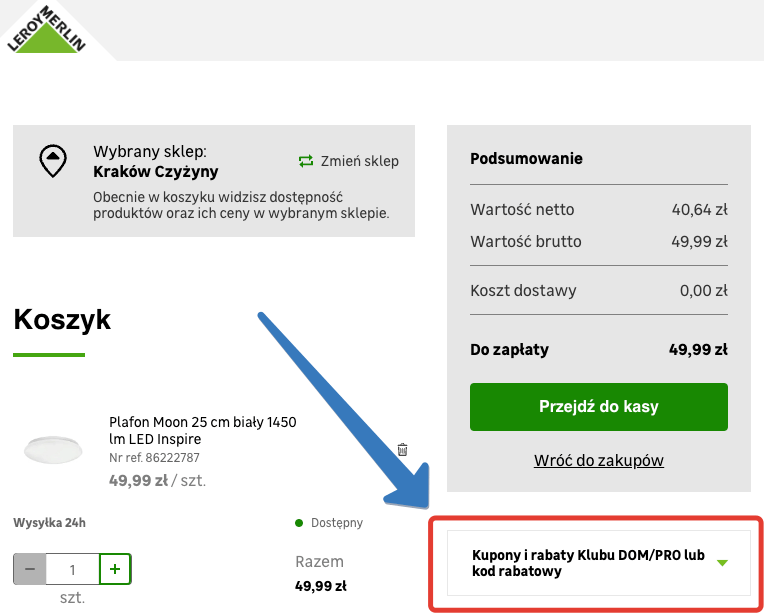Increase quantity with the plus button

pos(115,569)
